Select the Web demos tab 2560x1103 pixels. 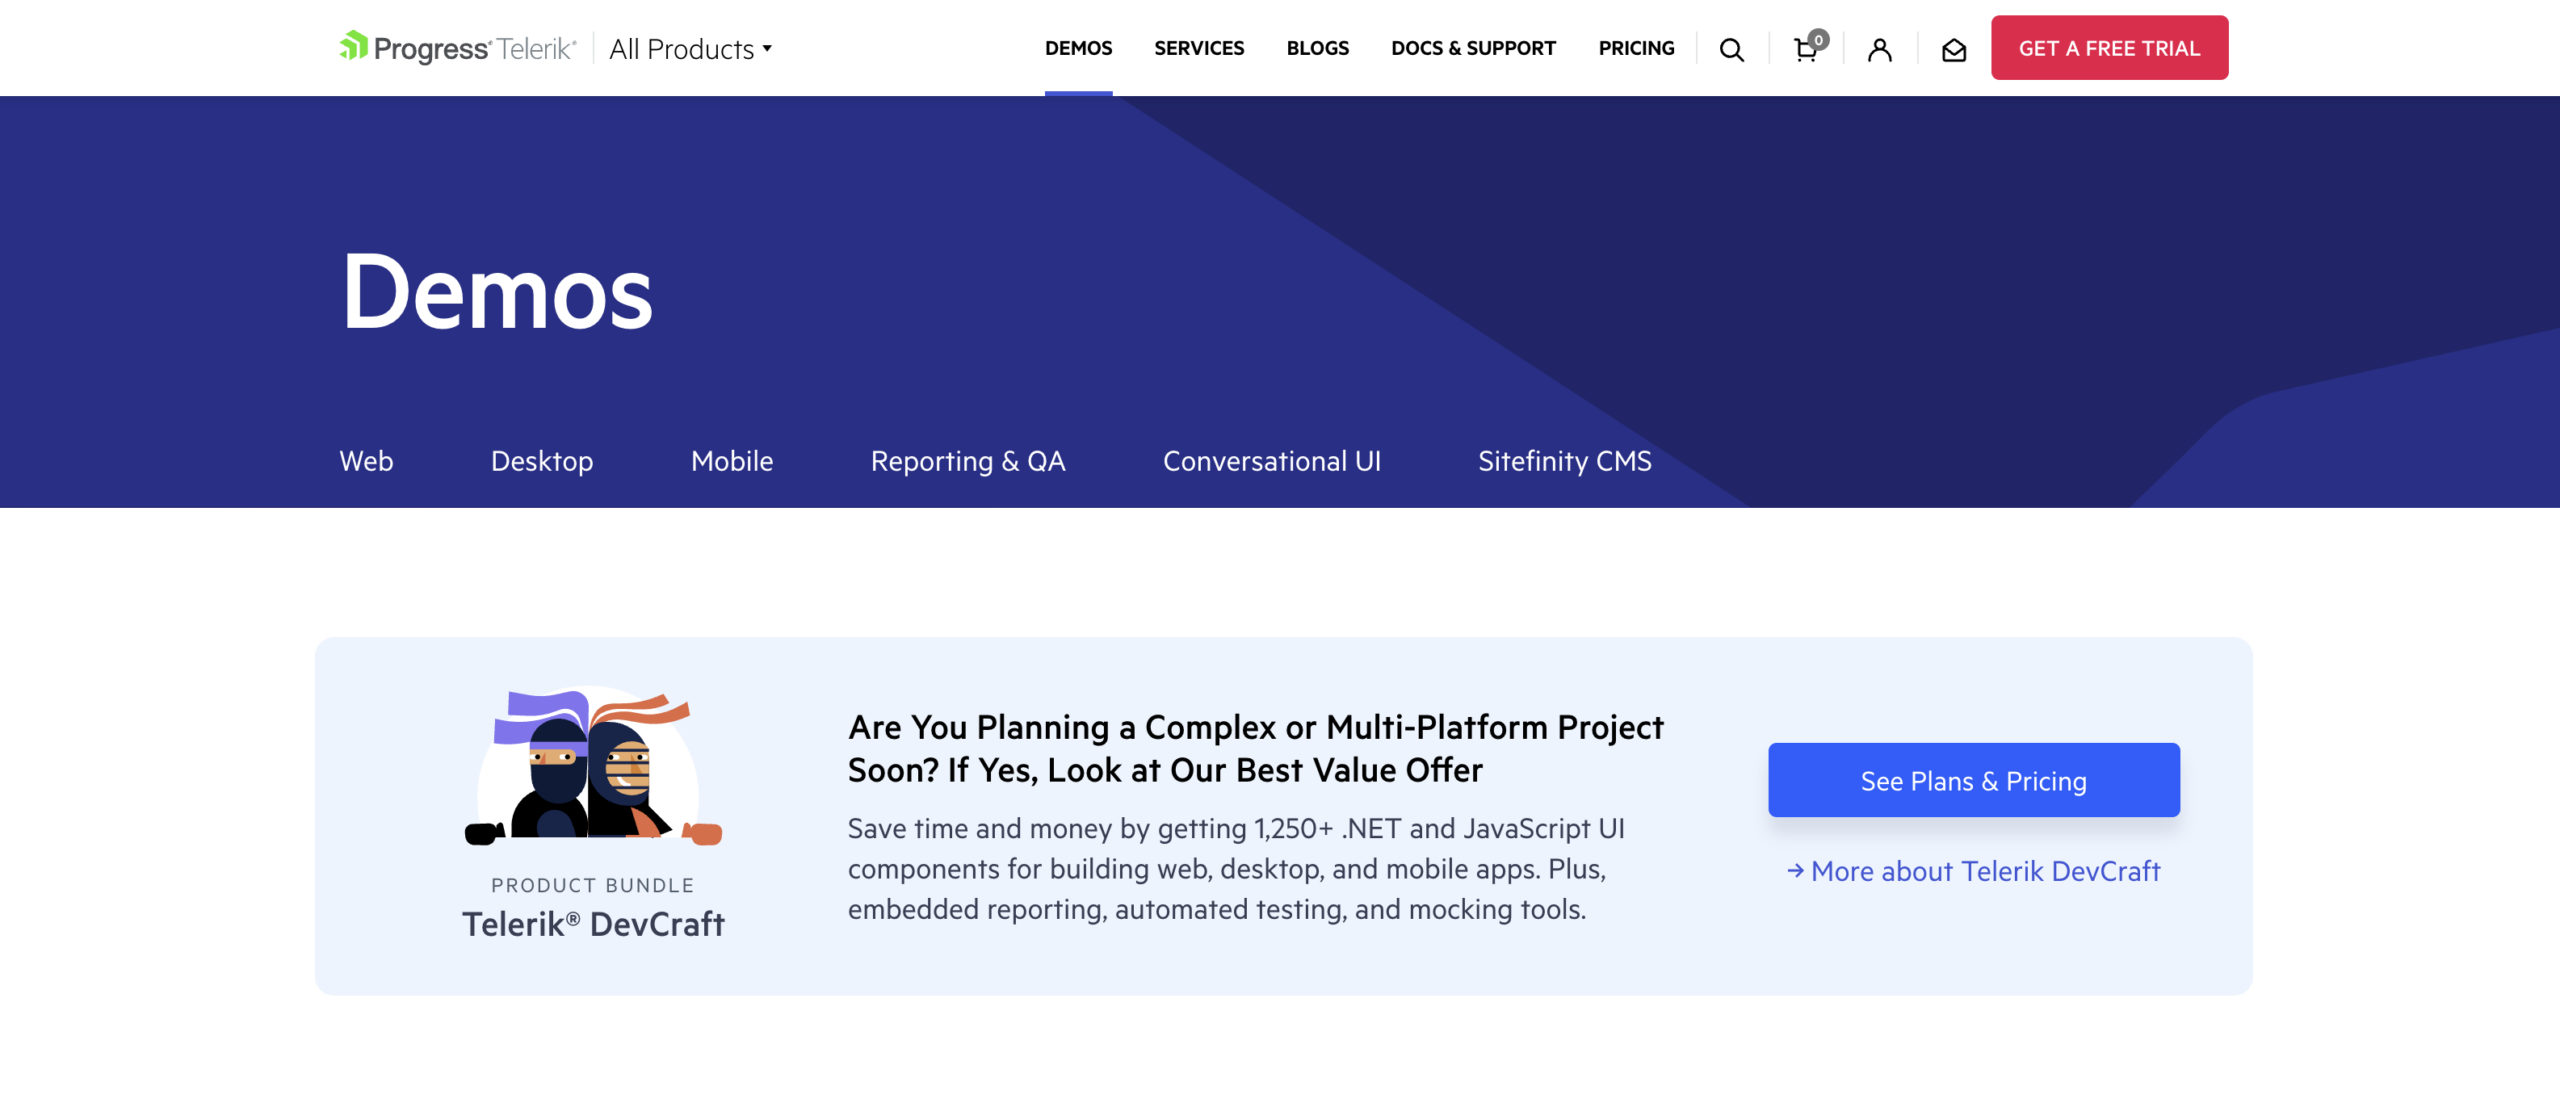pyautogui.click(x=366, y=458)
